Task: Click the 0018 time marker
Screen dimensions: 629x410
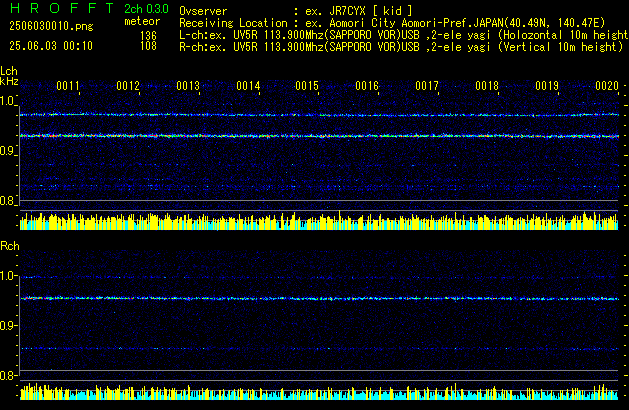Action: [x=487, y=86]
